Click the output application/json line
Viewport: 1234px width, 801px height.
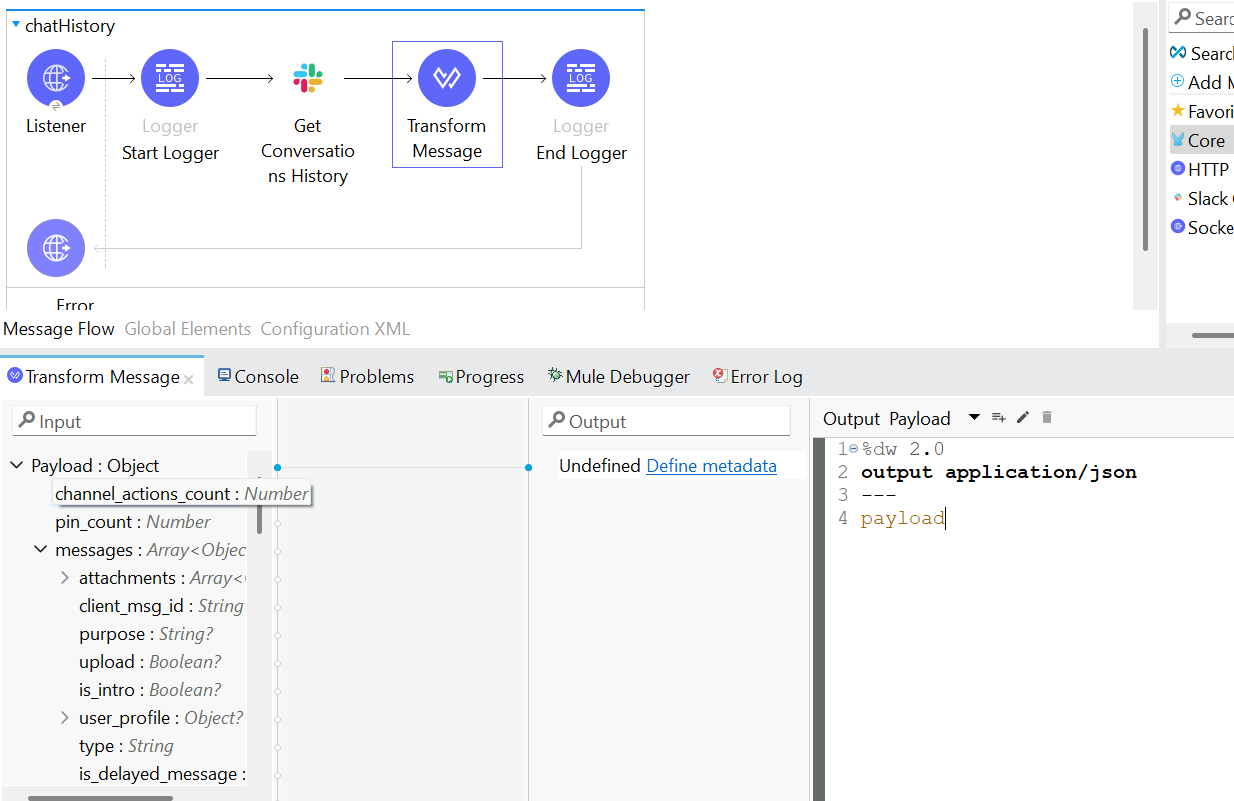pos(998,472)
